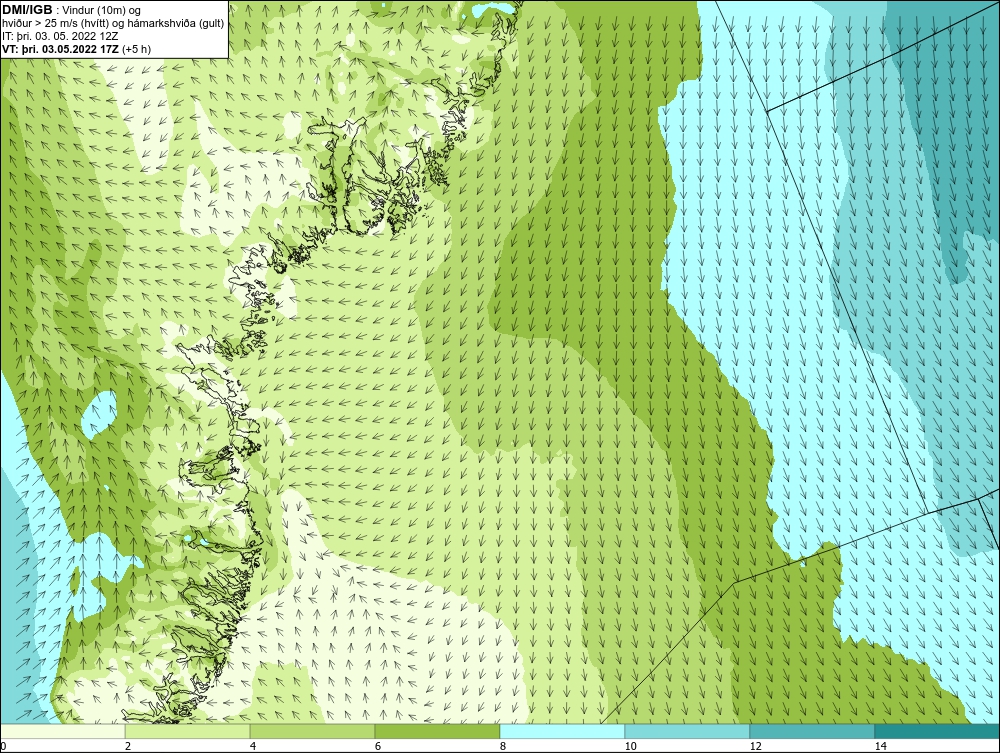Click the 'VT: þri. 03.05.2022 17Z' line
The width and height of the screenshot is (1000, 753).
[x=77, y=49]
